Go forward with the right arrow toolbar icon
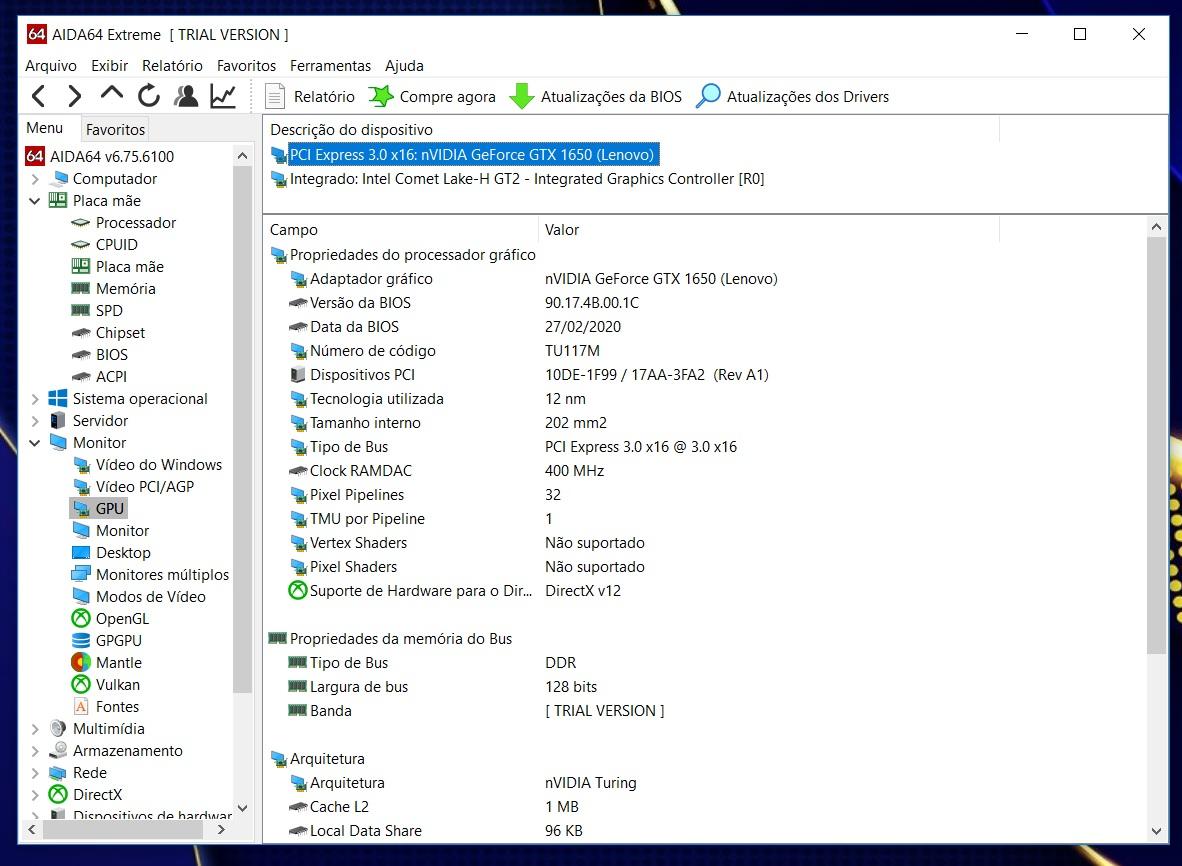The image size is (1182, 866). click(75, 96)
